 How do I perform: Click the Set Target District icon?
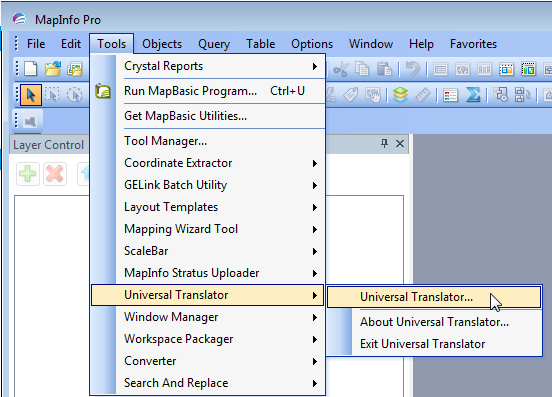(x=501, y=95)
